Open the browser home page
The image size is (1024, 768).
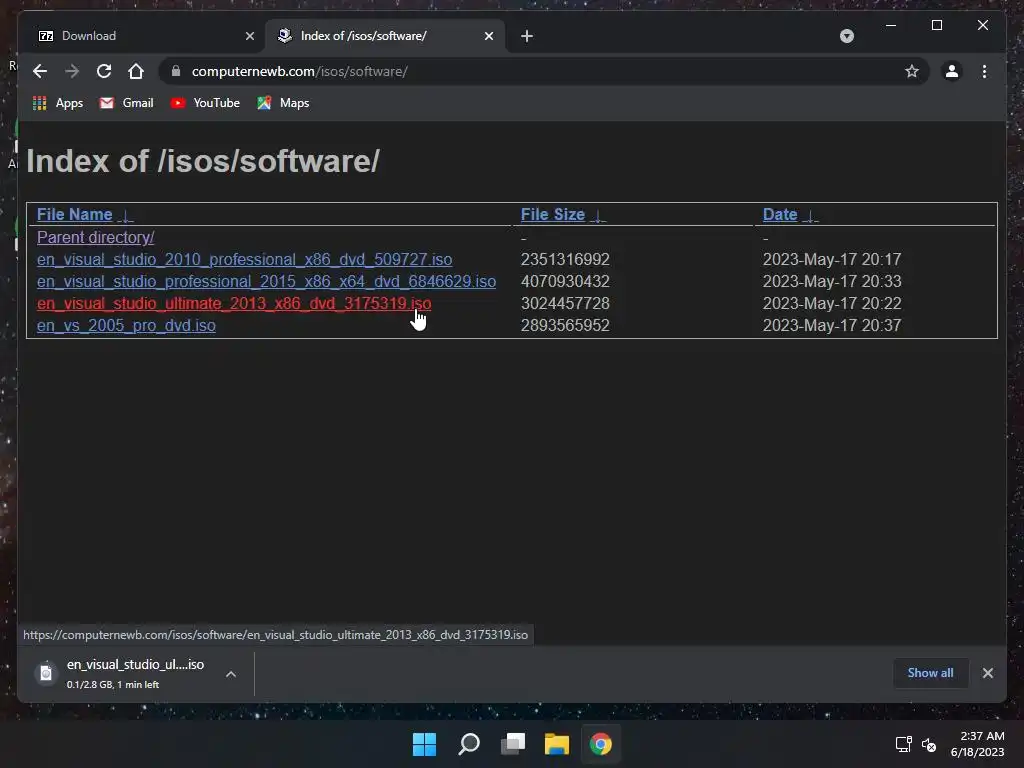(x=136, y=71)
